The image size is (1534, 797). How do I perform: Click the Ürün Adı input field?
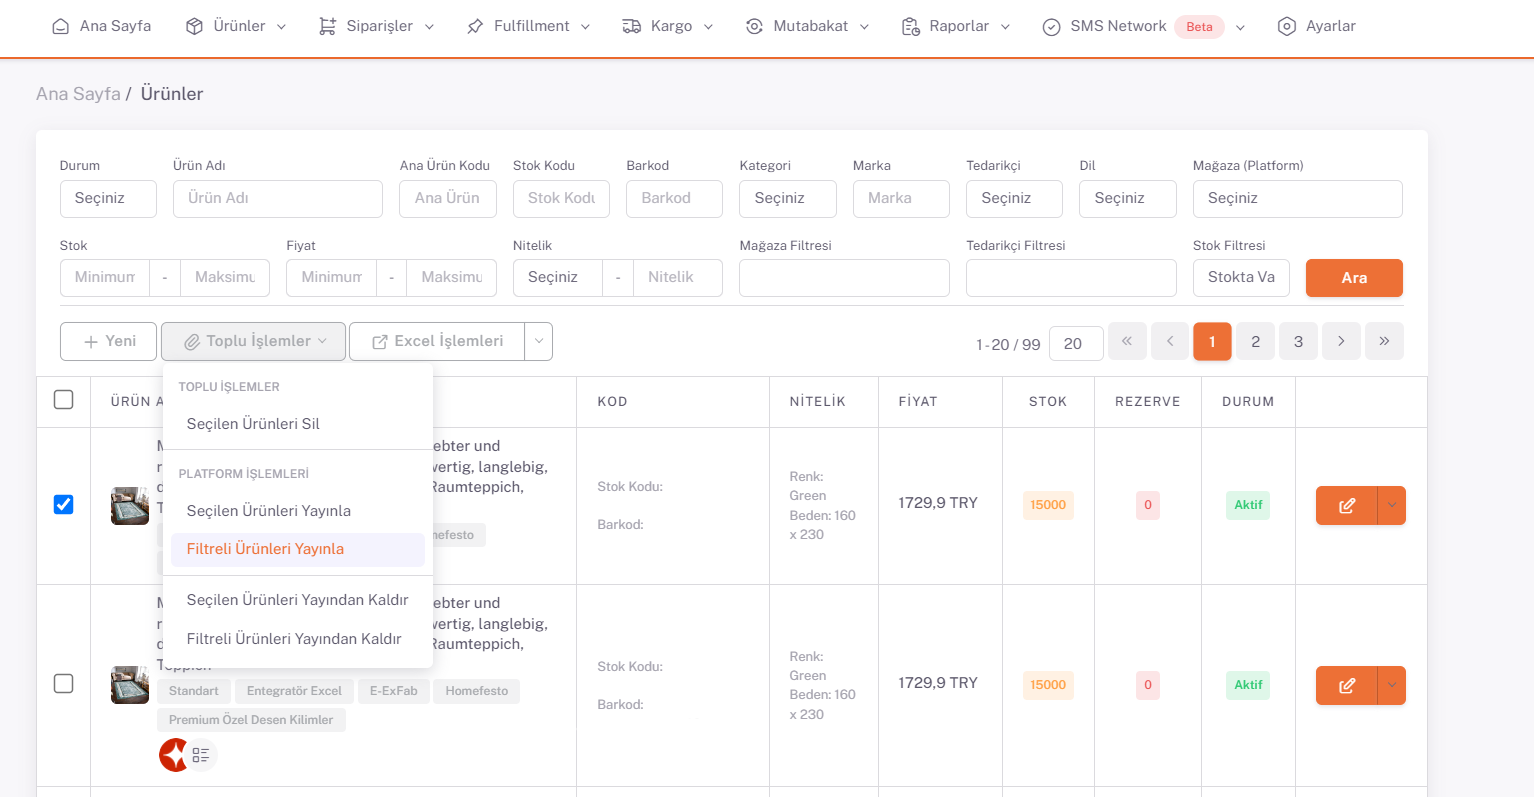tap(278, 198)
